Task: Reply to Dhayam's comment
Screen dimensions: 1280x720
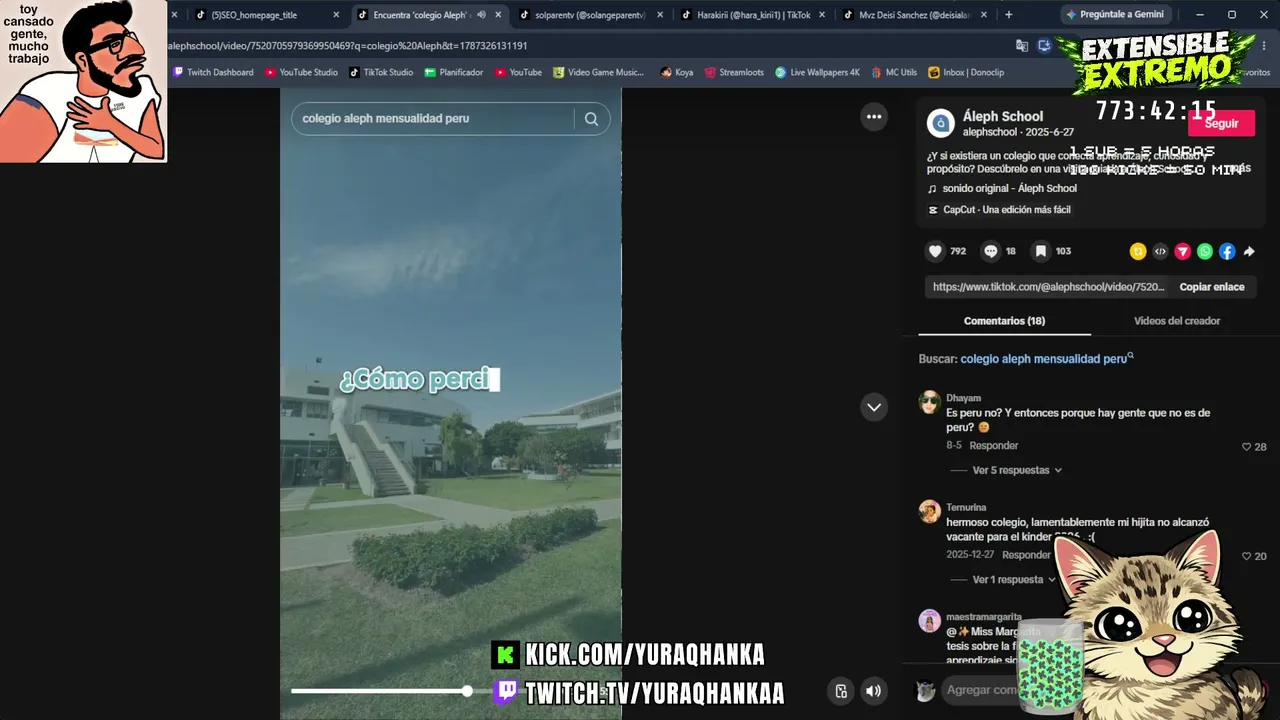Action: click(994, 446)
